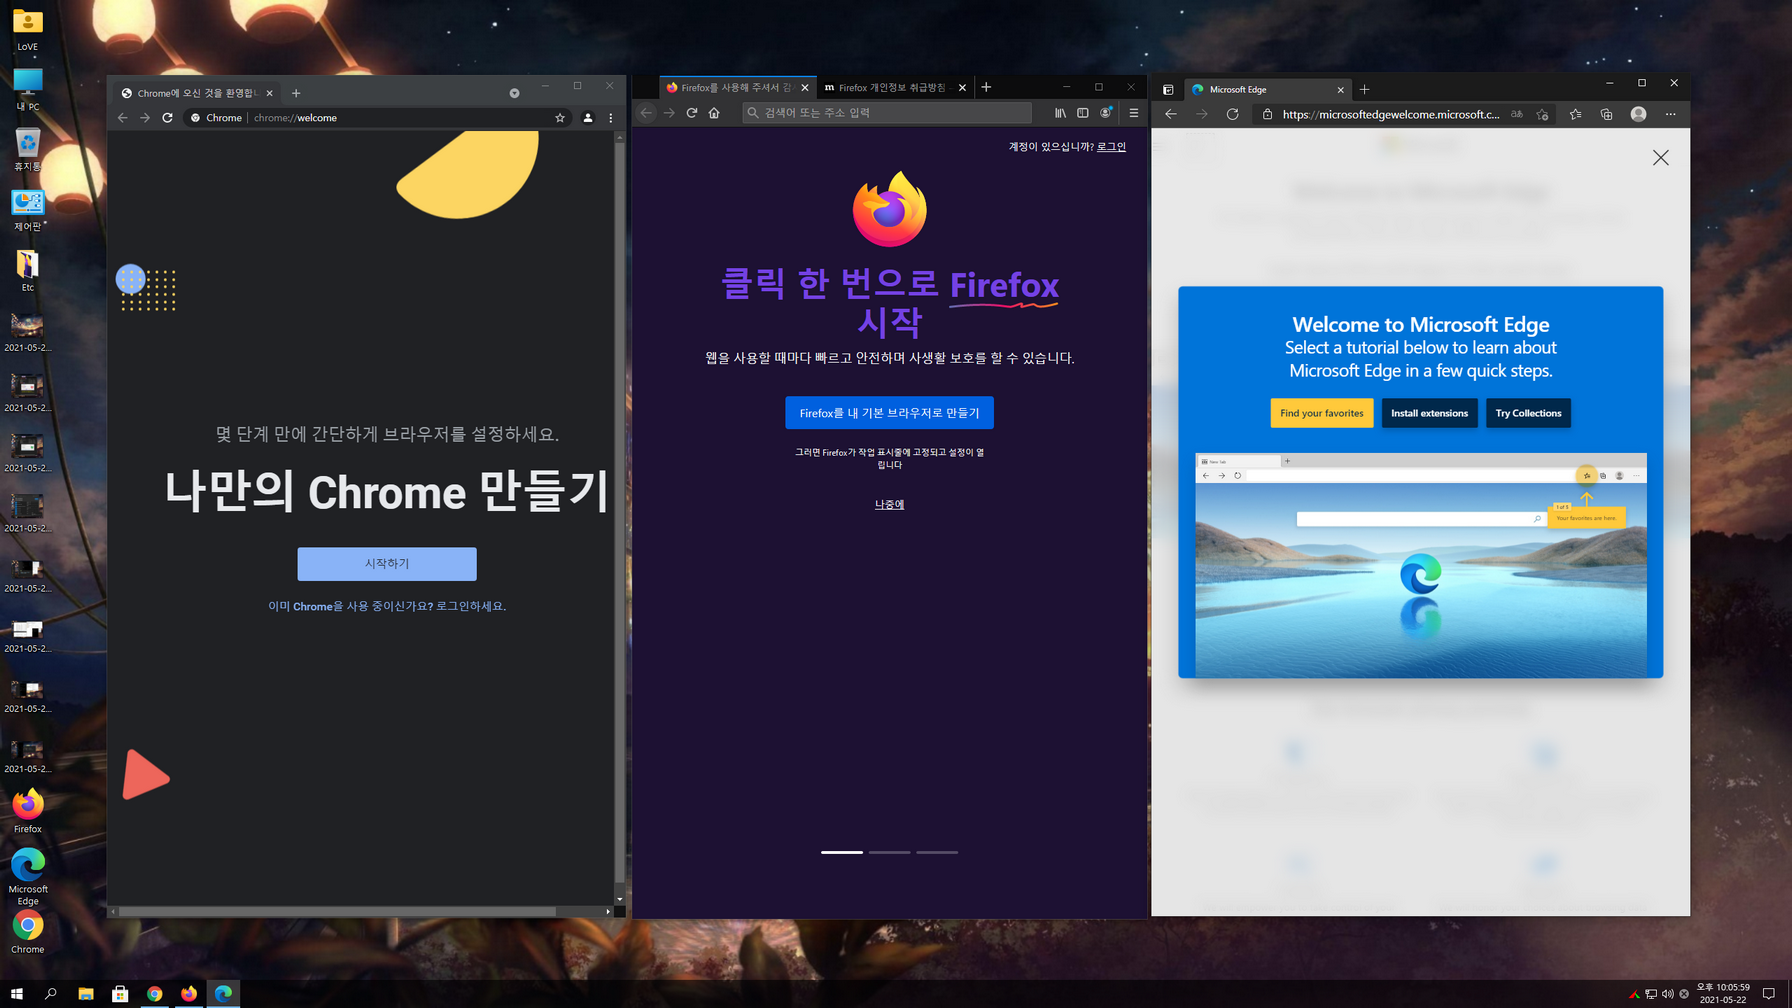This screenshot has width=1792, height=1008.
Task: Click the 나중에 link in Firefox
Action: pos(889,505)
